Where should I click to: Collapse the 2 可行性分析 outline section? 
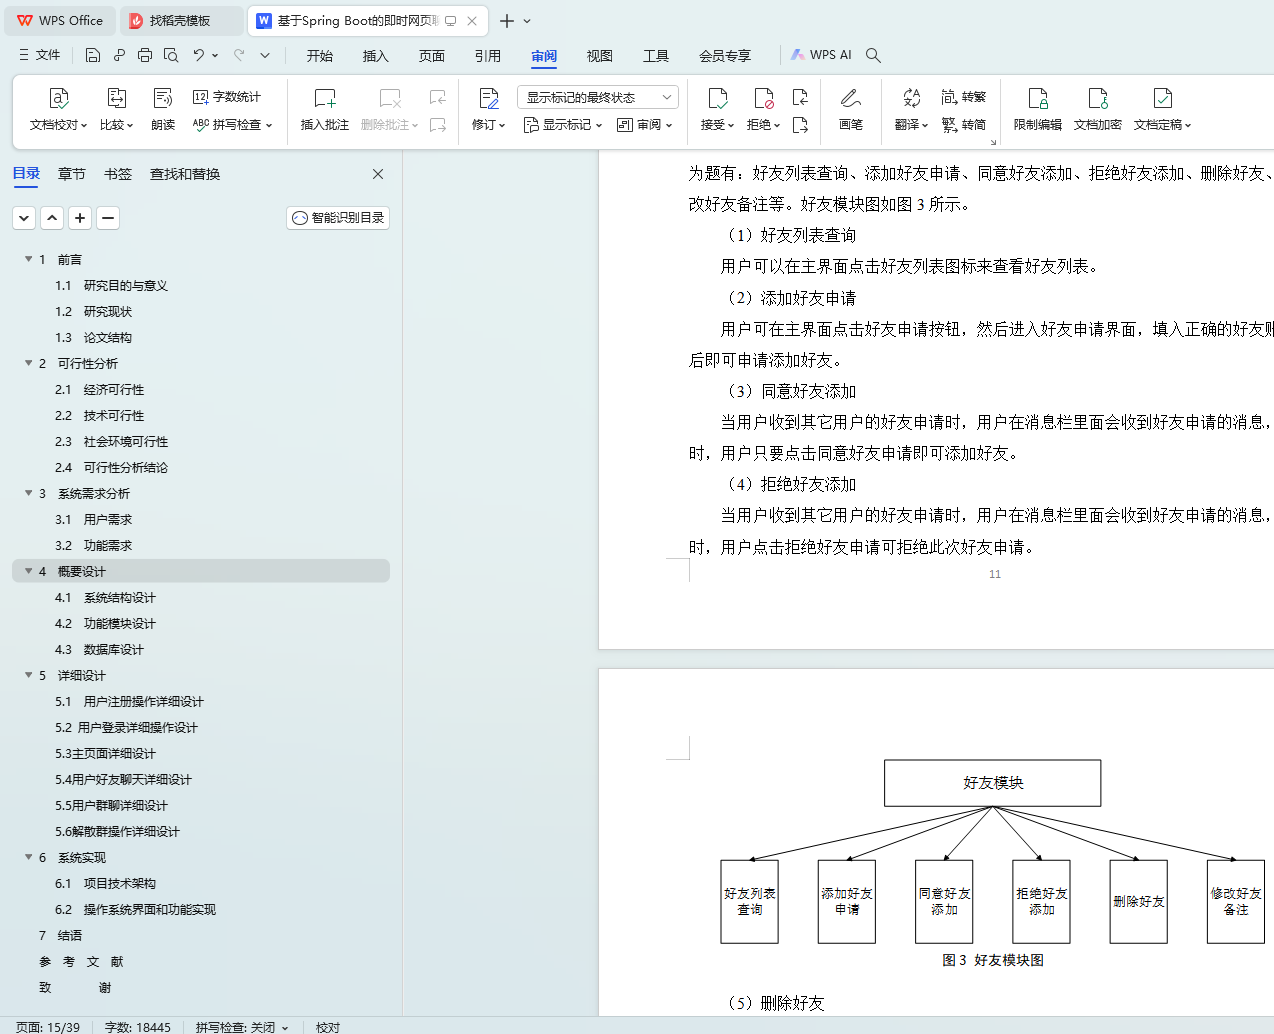(x=29, y=363)
